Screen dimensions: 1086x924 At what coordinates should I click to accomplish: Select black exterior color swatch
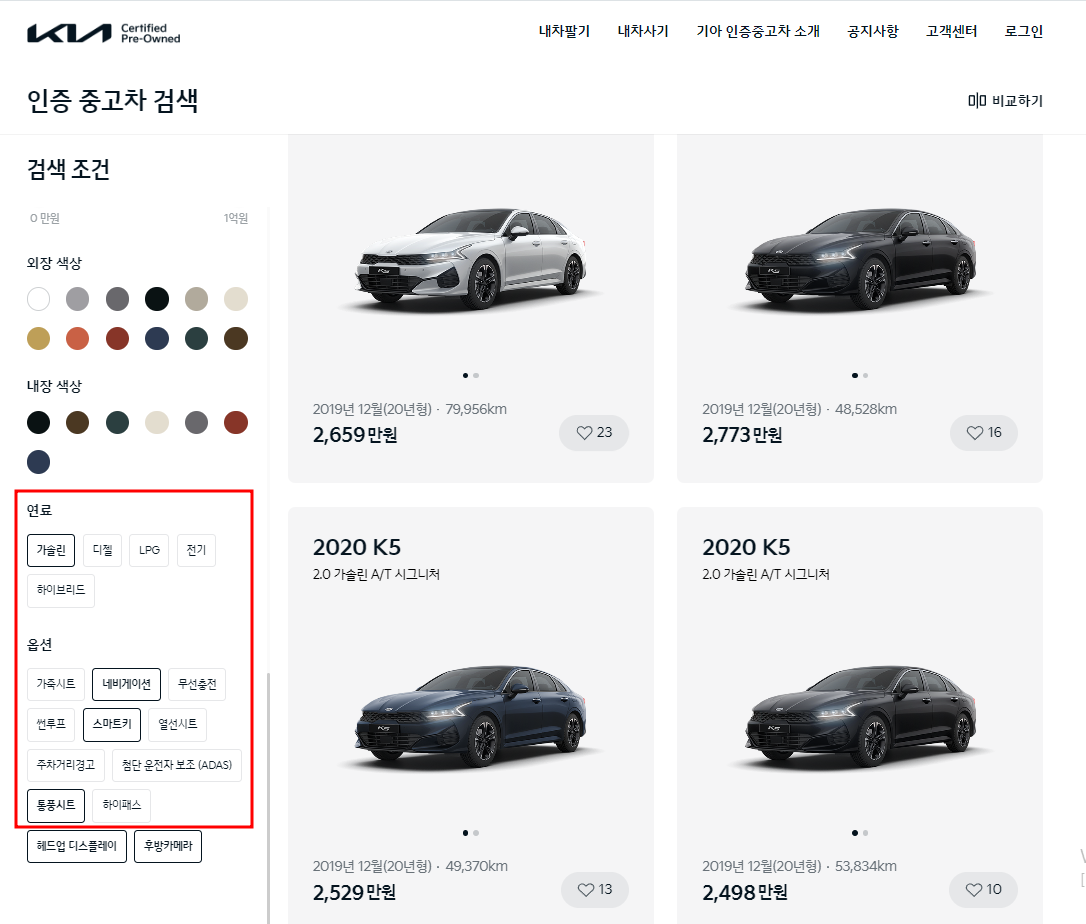pyautogui.click(x=157, y=299)
